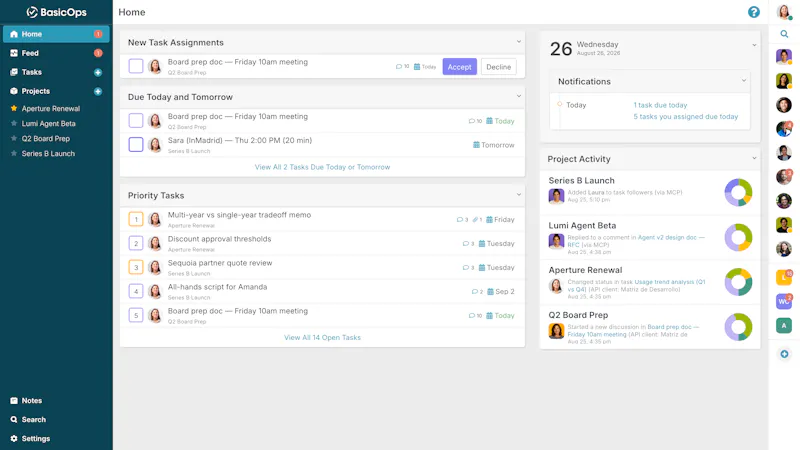
Task: Click the Series B Launch donut progress chart
Action: (738, 192)
